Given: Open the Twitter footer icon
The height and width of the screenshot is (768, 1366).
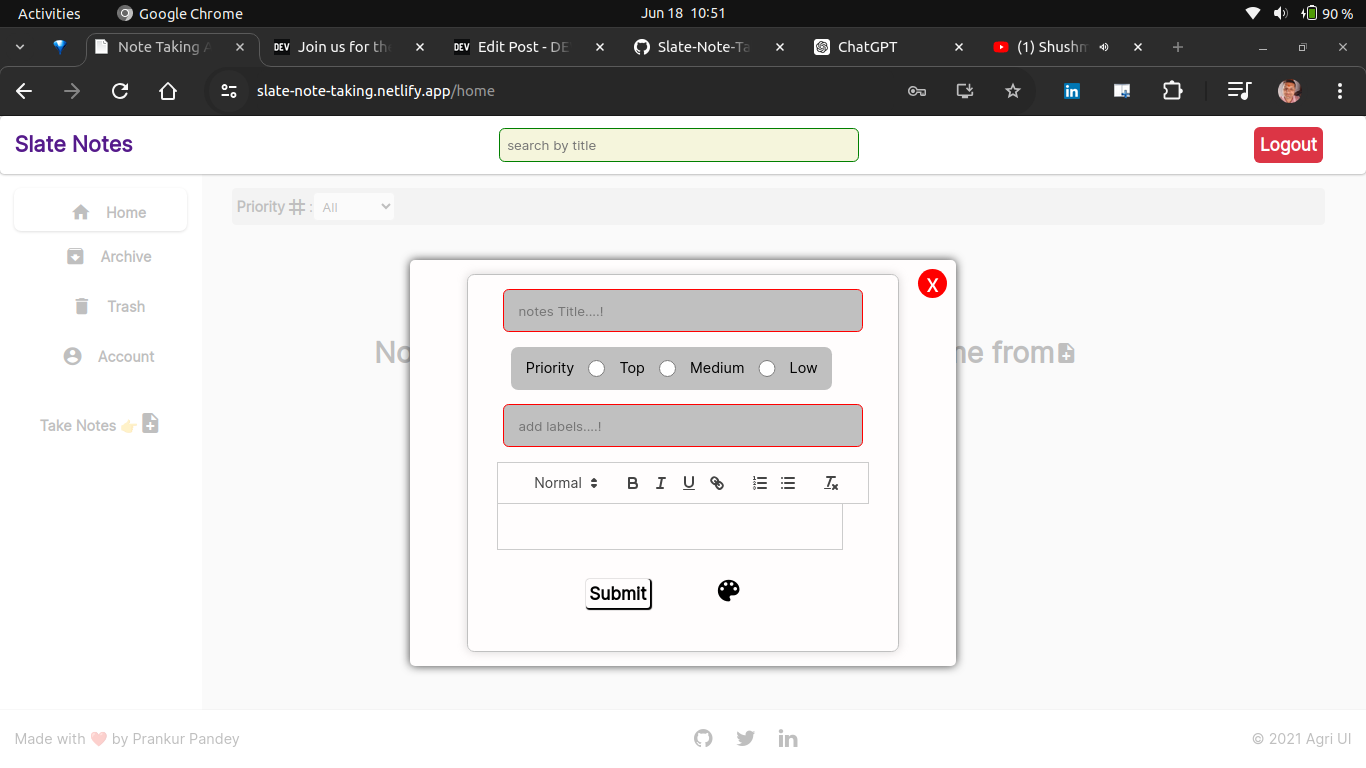Looking at the screenshot, I should (746, 738).
